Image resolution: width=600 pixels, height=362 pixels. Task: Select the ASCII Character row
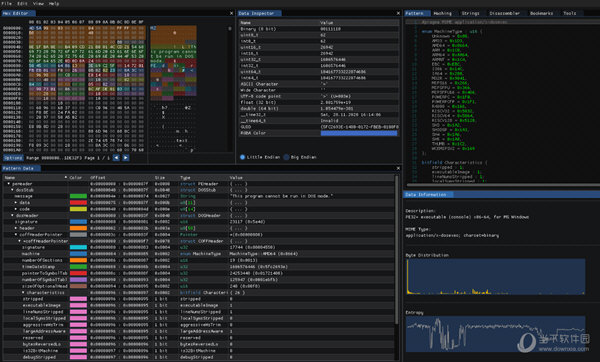[319, 84]
